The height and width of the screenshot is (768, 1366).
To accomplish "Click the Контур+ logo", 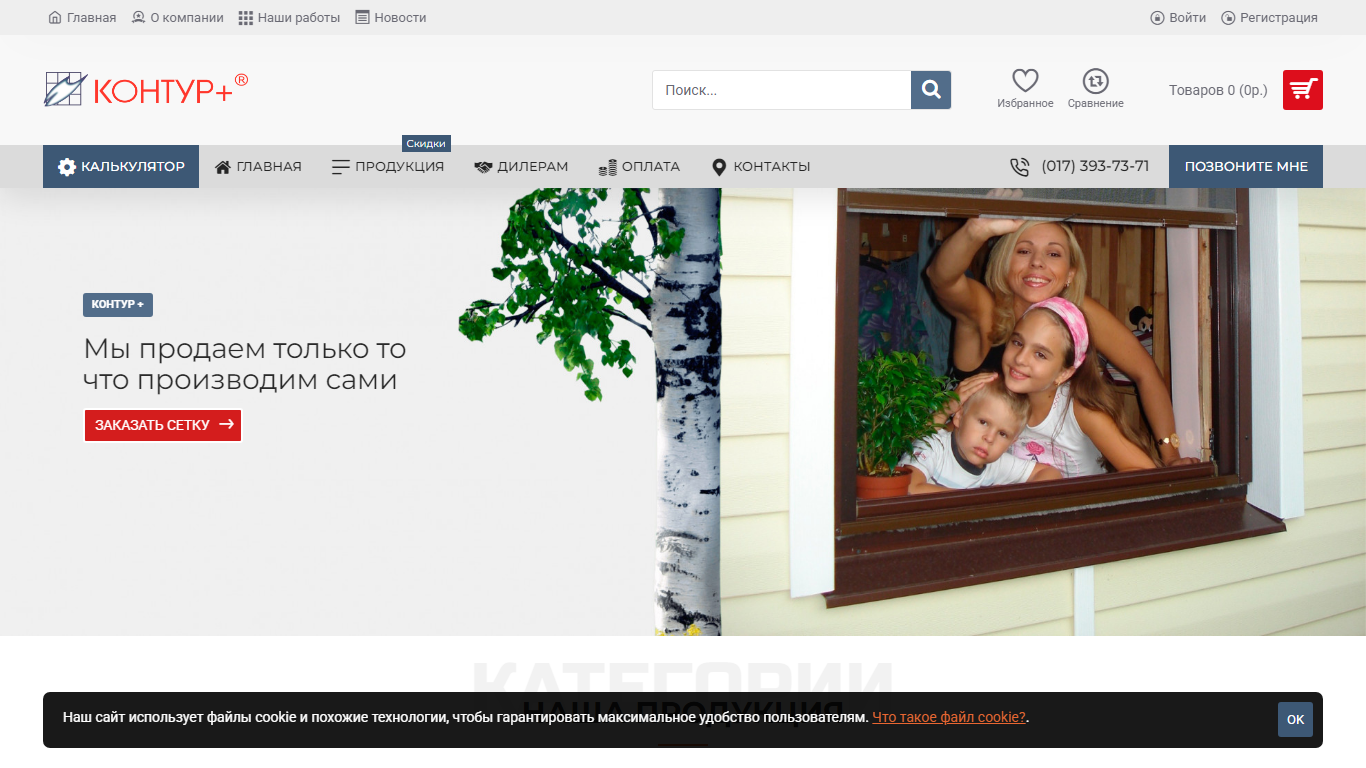I will (146, 88).
